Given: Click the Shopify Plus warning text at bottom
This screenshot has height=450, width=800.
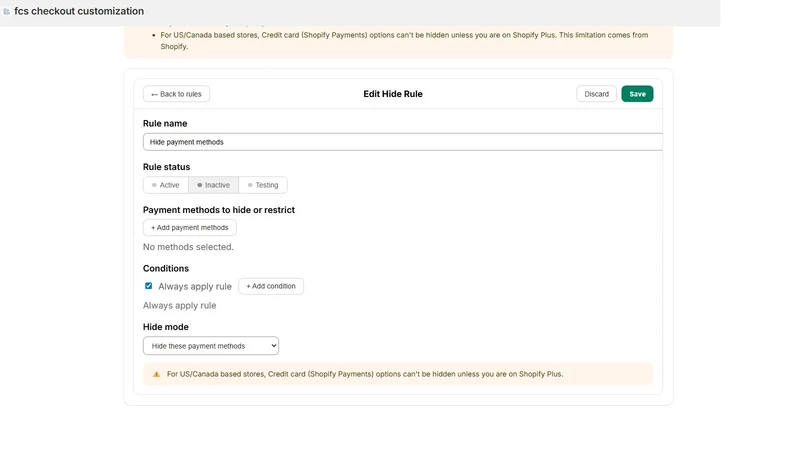Looking at the screenshot, I should [x=365, y=374].
